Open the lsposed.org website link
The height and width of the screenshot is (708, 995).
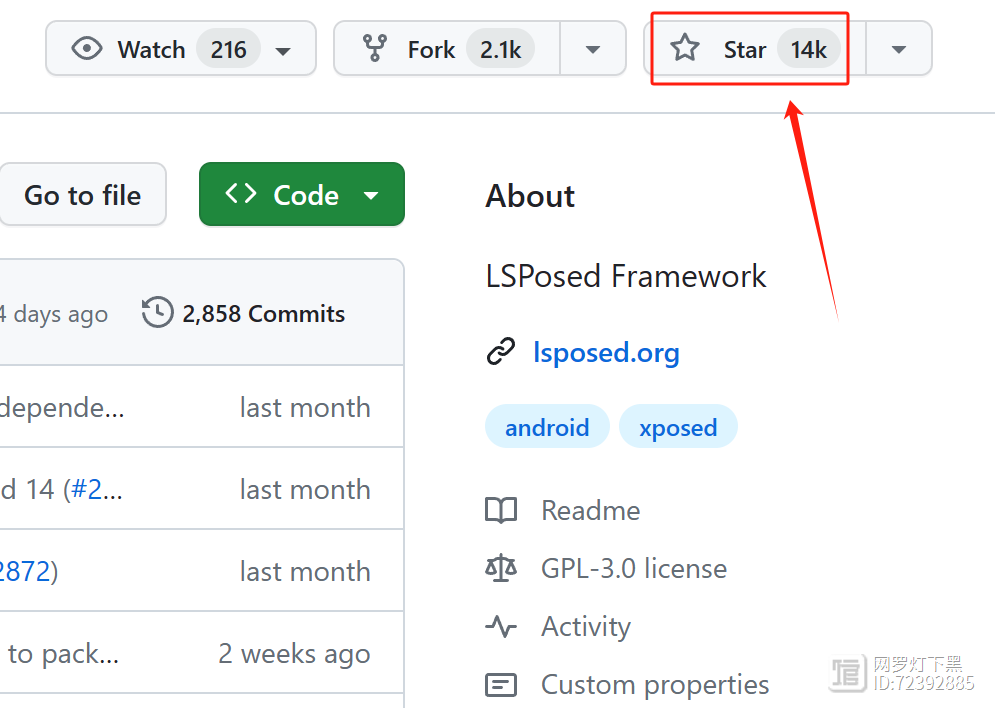606,352
